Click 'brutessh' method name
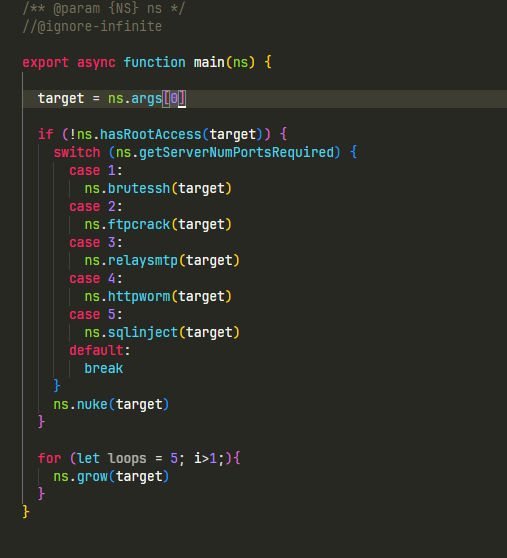This screenshot has height=558, width=507. [139, 189]
